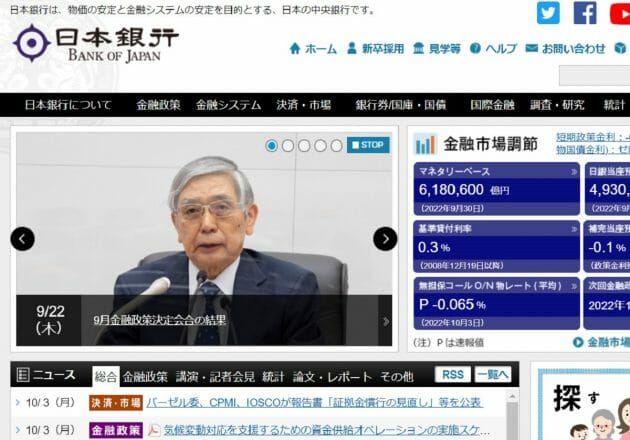This screenshot has height=440, width=630.
Task: Open 金融政策 in main navigation
Action: pyautogui.click(x=158, y=105)
